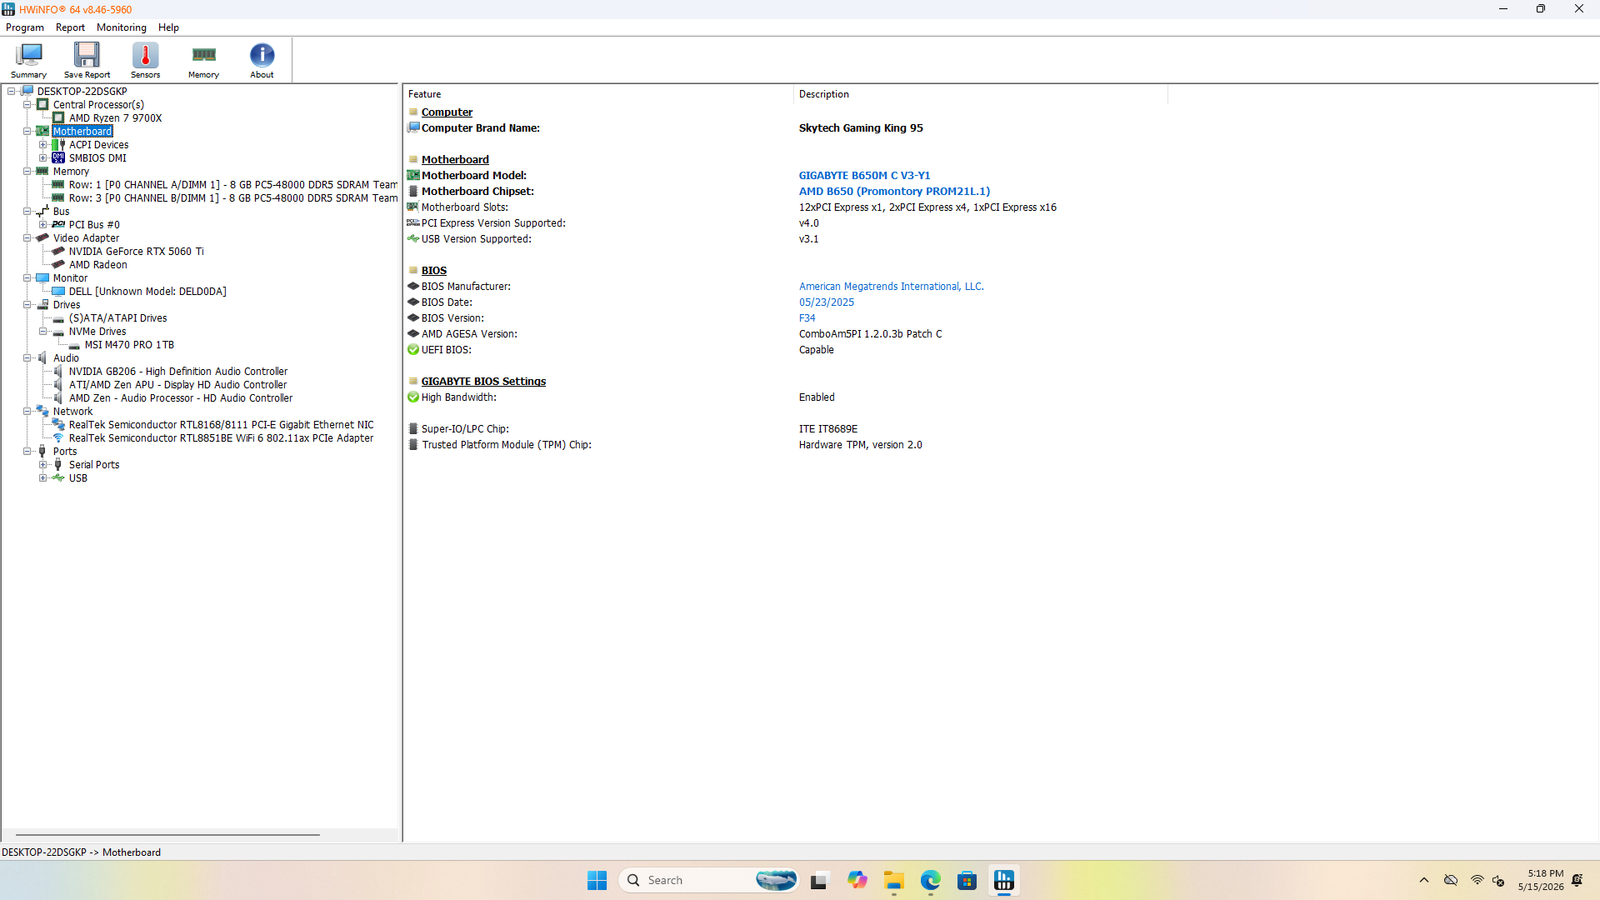Viewport: 1600px width, 900px height.
Task: Click the NVIDIA GeForce RTX 5060 Ti card icon
Action: click(x=59, y=251)
